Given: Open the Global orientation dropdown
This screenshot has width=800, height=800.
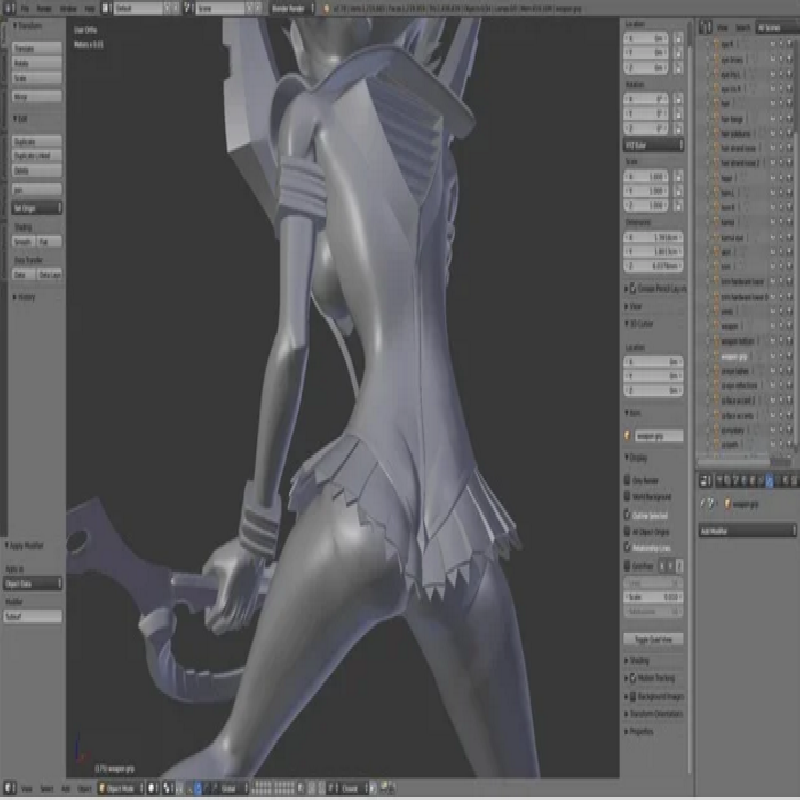Looking at the screenshot, I should click(x=234, y=788).
